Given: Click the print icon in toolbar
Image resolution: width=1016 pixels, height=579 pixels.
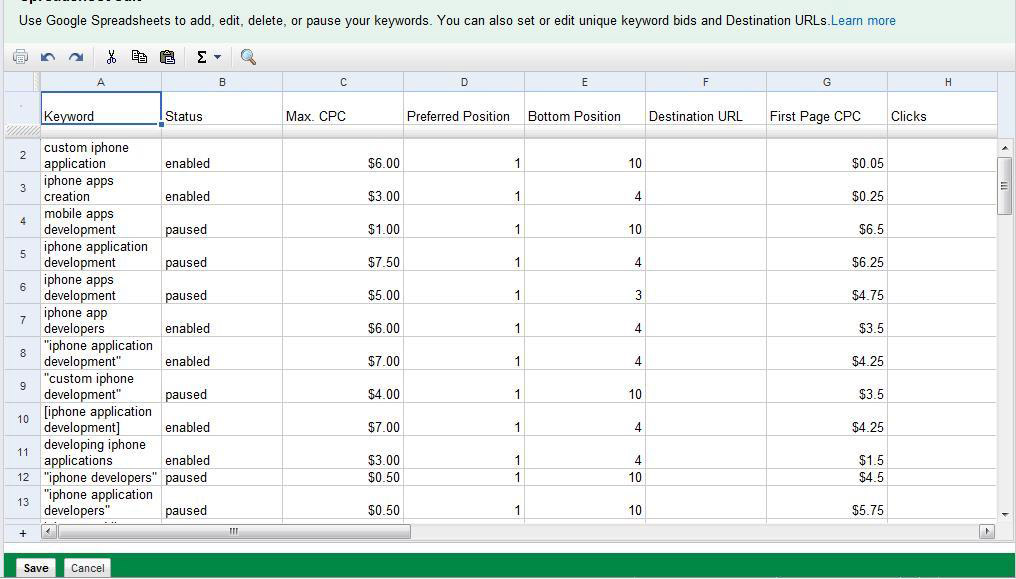Looking at the screenshot, I should [20, 57].
